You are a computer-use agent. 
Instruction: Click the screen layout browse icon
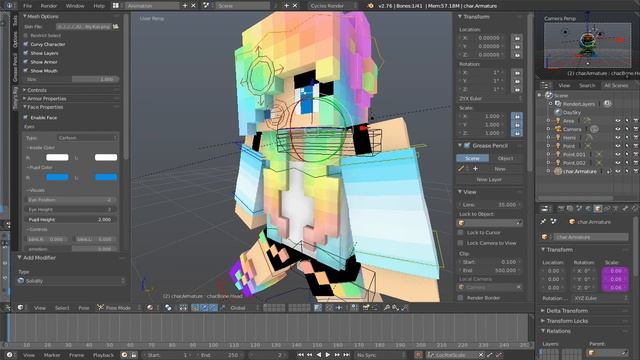[x=116, y=6]
